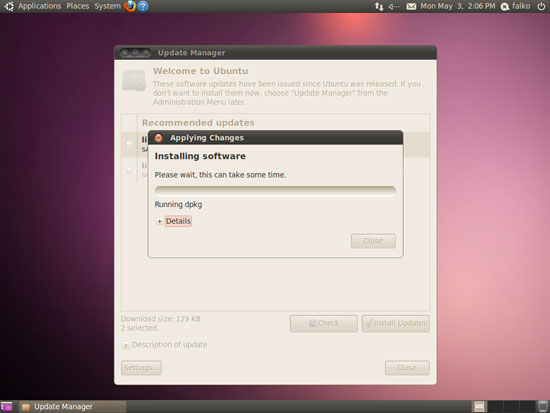Expand Description of update
Image resolution: width=550 pixels, height=413 pixels.
165,345
